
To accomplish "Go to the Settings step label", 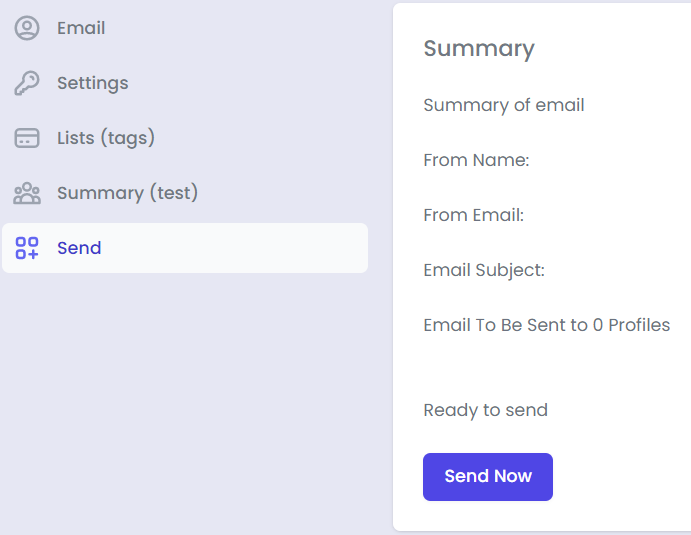I will (92, 83).
